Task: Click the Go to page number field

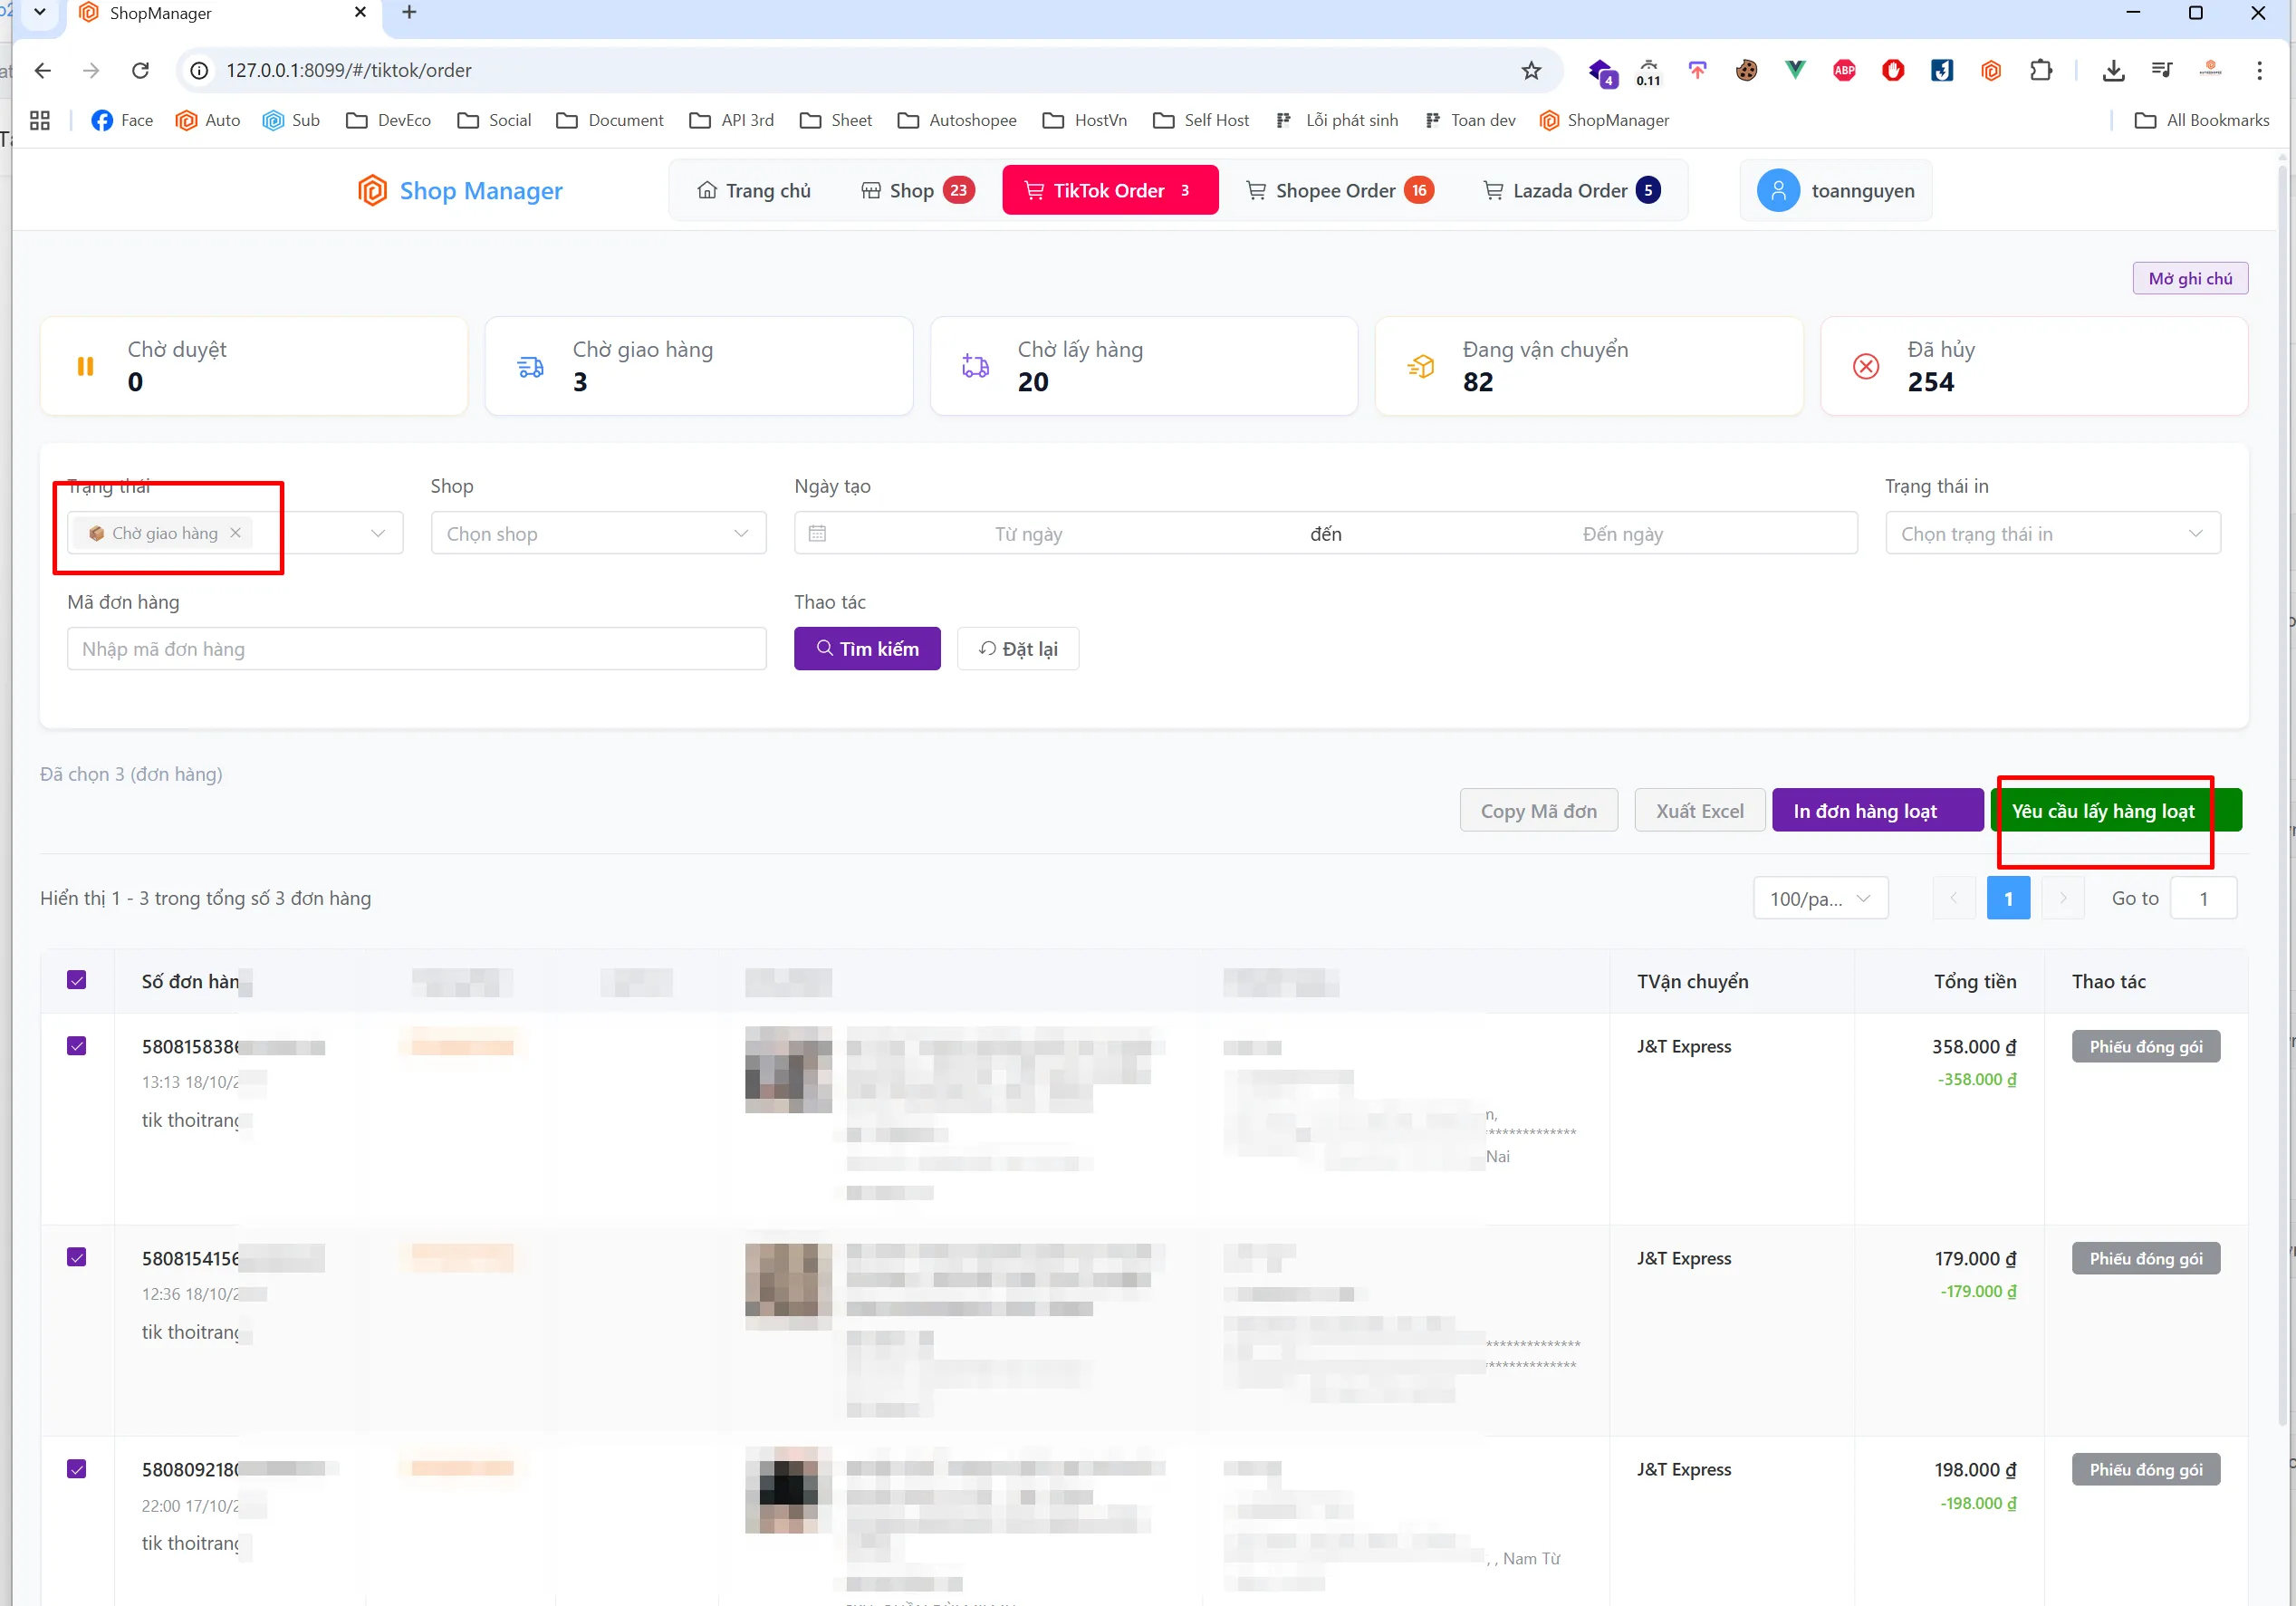Action: [x=2203, y=898]
